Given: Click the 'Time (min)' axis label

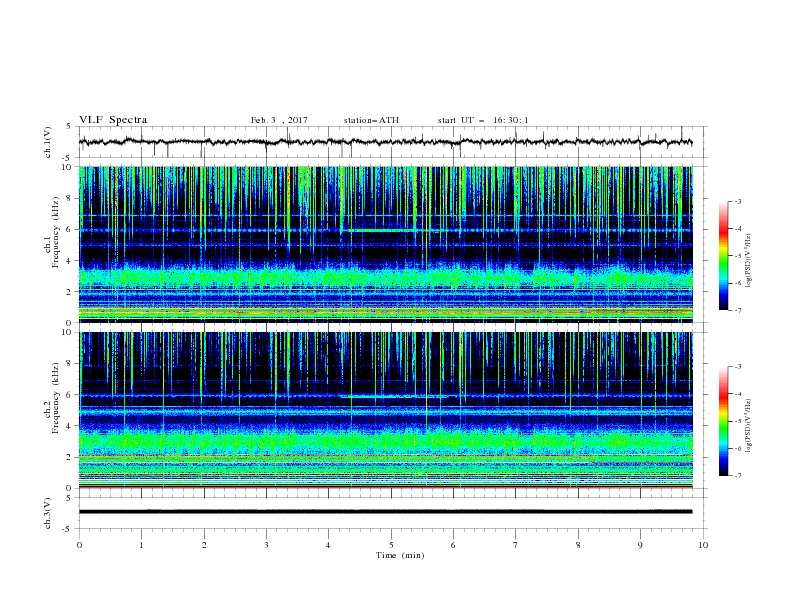Looking at the screenshot, I should coord(400,555).
